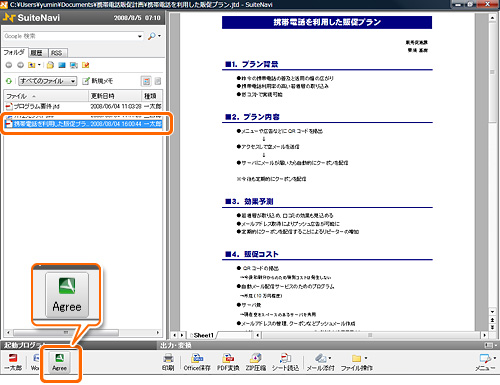Select the プログラム要件.jtd file in list
Viewport: 500px width, 385px height.
pyautogui.click(x=83, y=106)
